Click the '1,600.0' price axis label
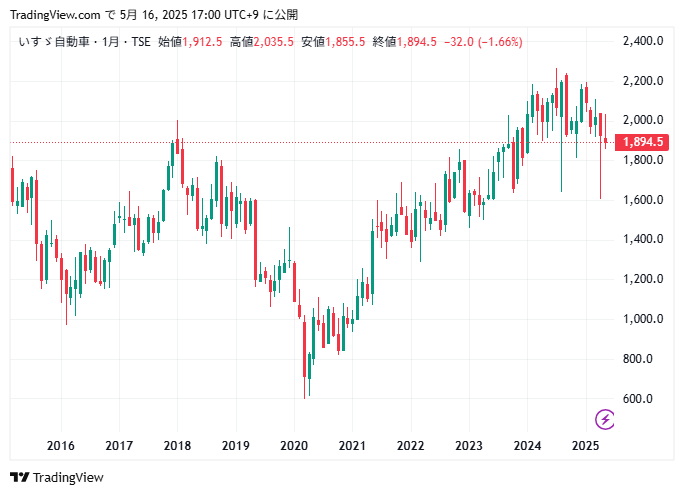Image resolution: width=684 pixels, height=495 pixels. coord(643,200)
